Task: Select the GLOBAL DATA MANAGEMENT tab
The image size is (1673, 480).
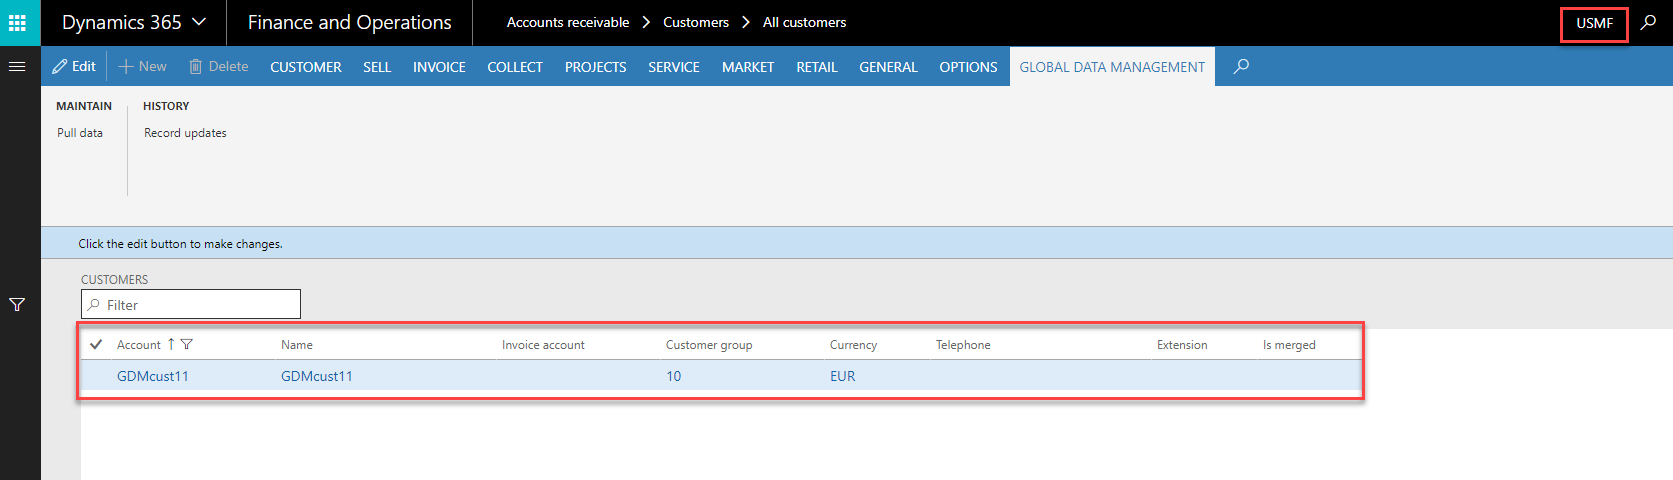Action: coord(1112,67)
